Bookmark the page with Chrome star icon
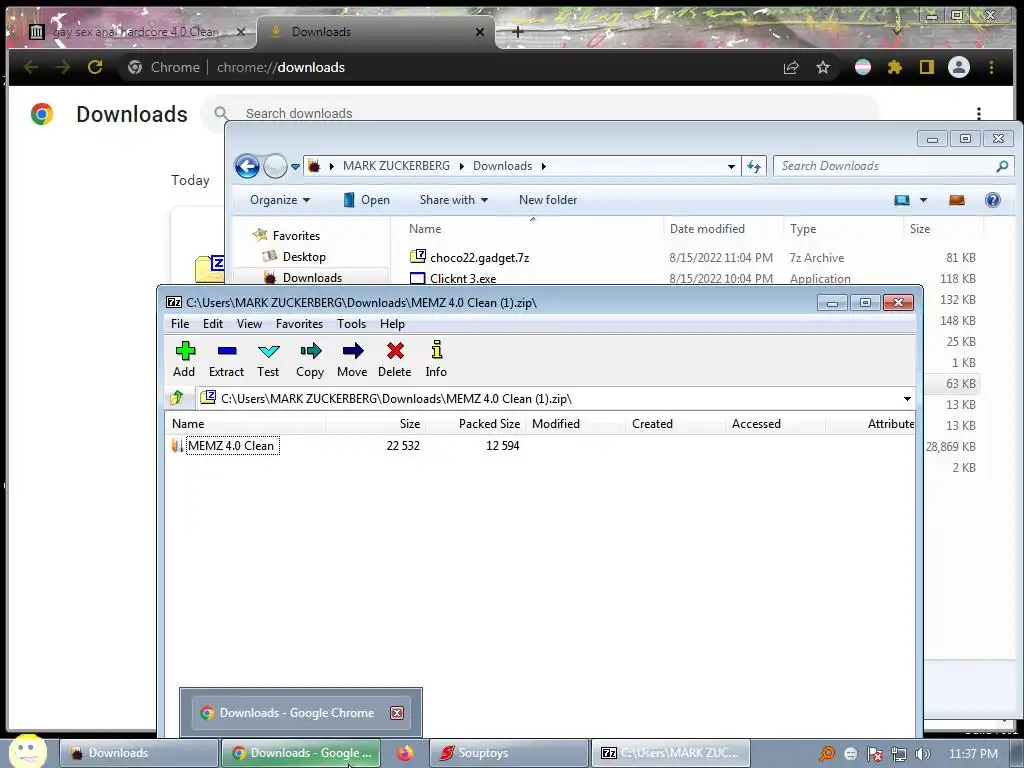 pyautogui.click(x=823, y=67)
